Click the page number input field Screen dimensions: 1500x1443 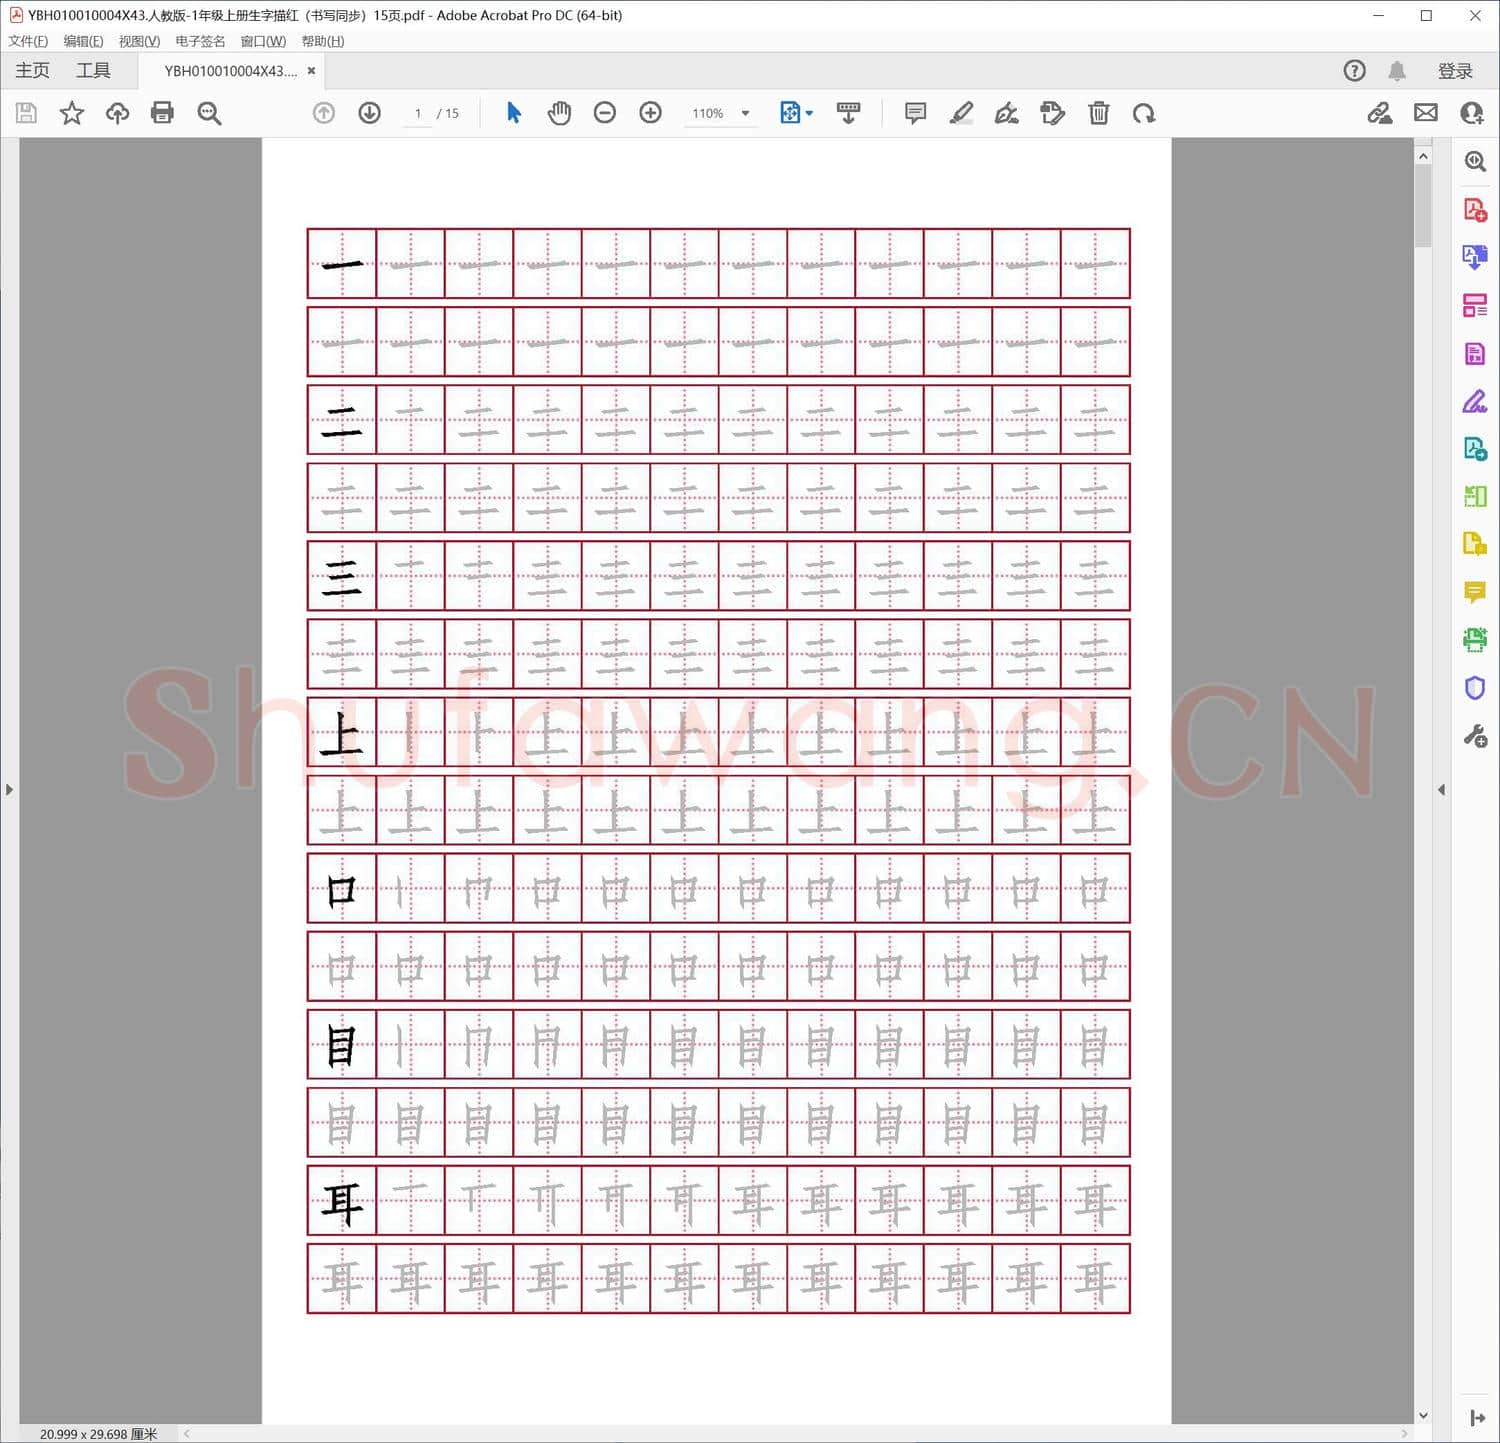click(x=418, y=113)
